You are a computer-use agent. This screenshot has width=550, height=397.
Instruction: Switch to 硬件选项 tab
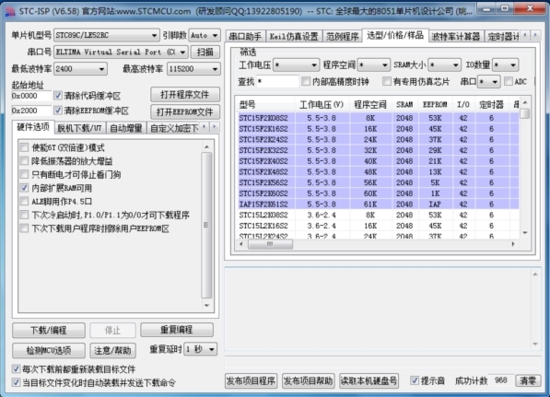[33, 127]
